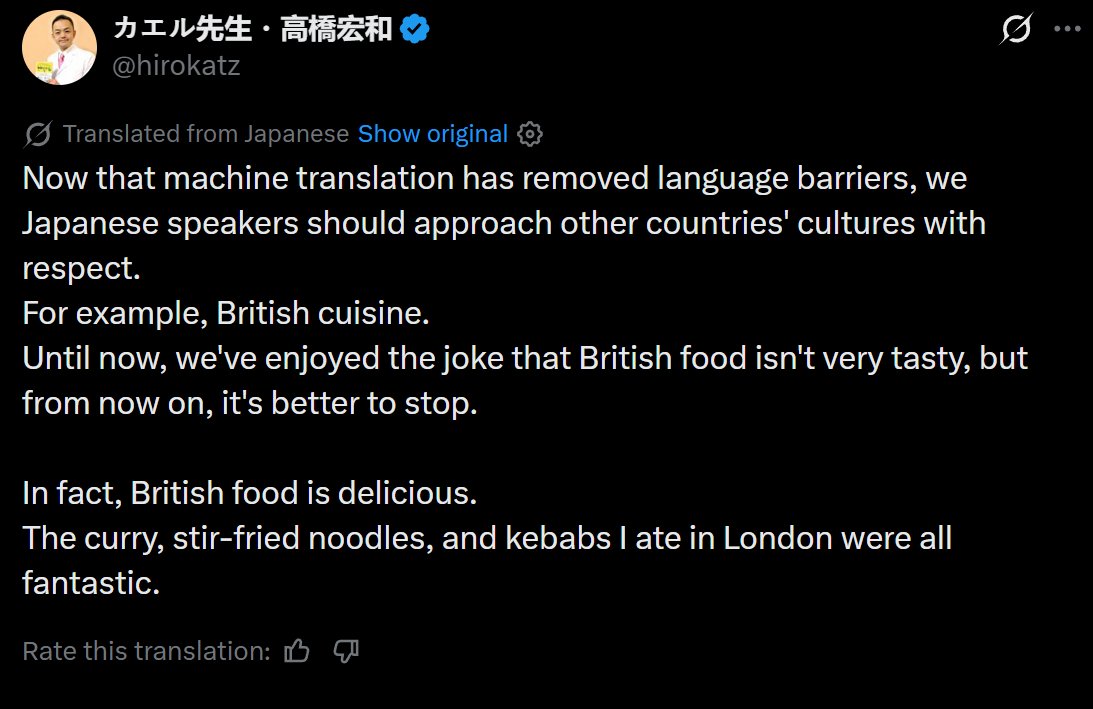Click the "Translated from Japanese" label

tap(205, 134)
